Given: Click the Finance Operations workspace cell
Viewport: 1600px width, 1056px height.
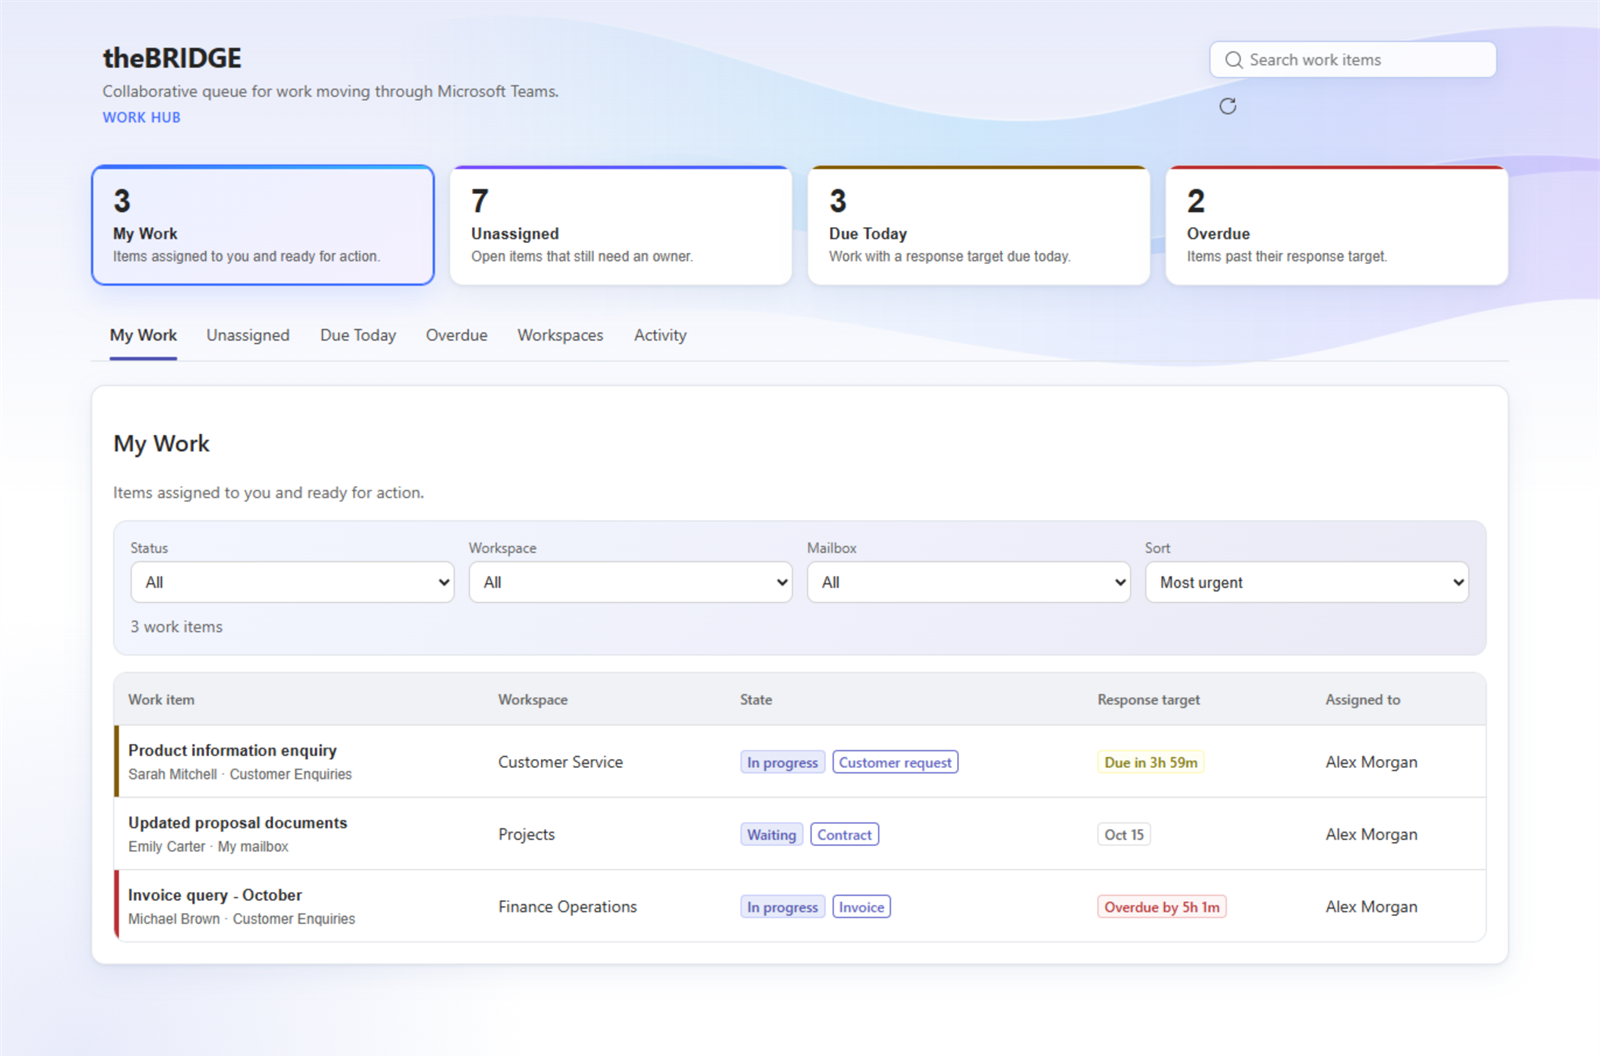Looking at the screenshot, I should [x=568, y=907].
